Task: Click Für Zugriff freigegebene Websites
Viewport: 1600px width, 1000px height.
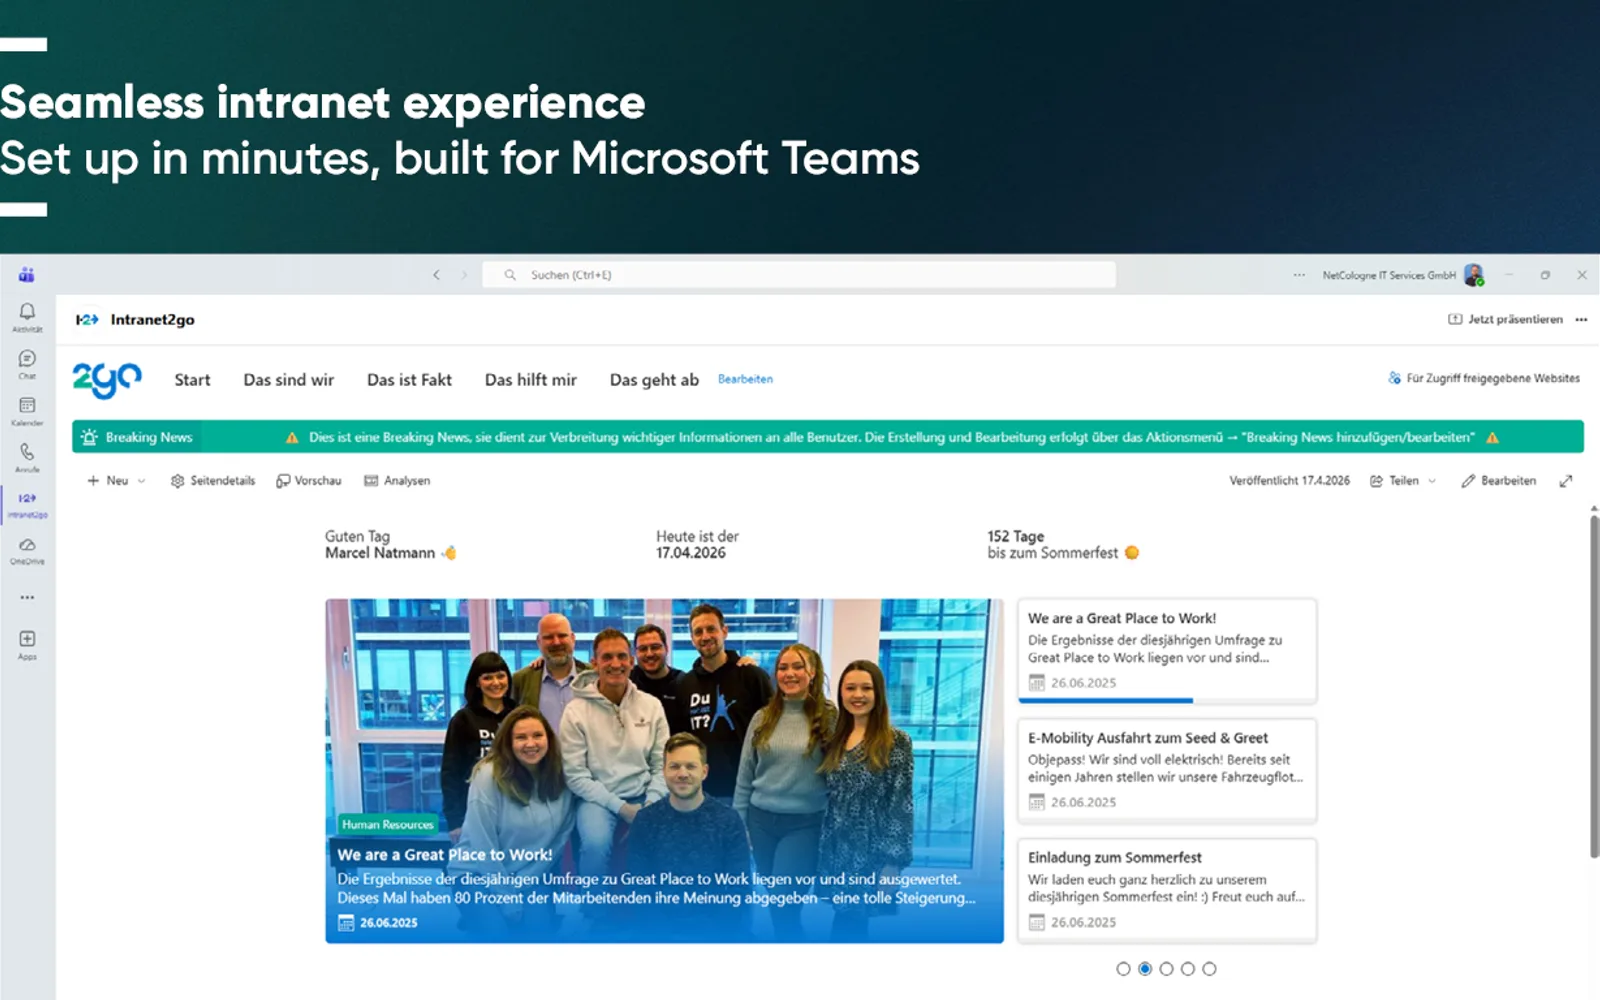Action: click(x=1484, y=378)
